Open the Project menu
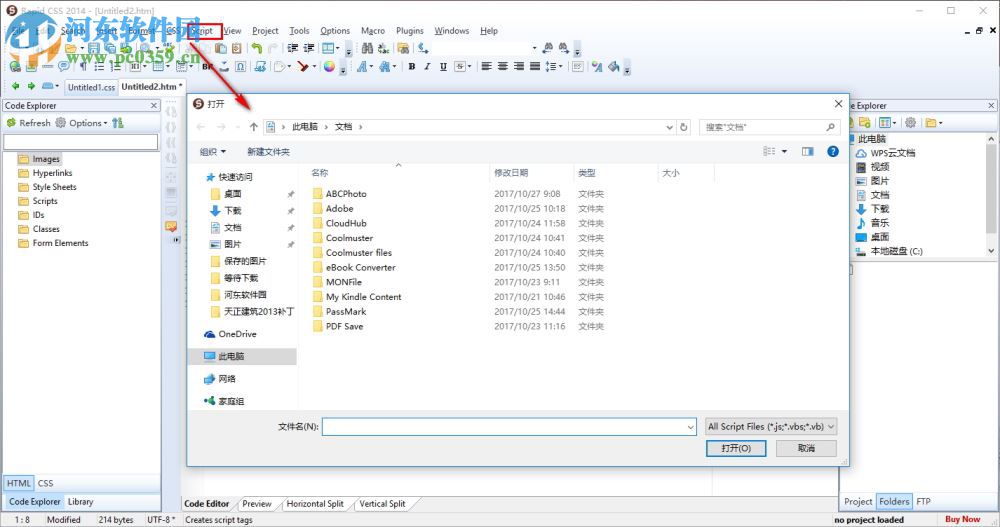 [265, 31]
